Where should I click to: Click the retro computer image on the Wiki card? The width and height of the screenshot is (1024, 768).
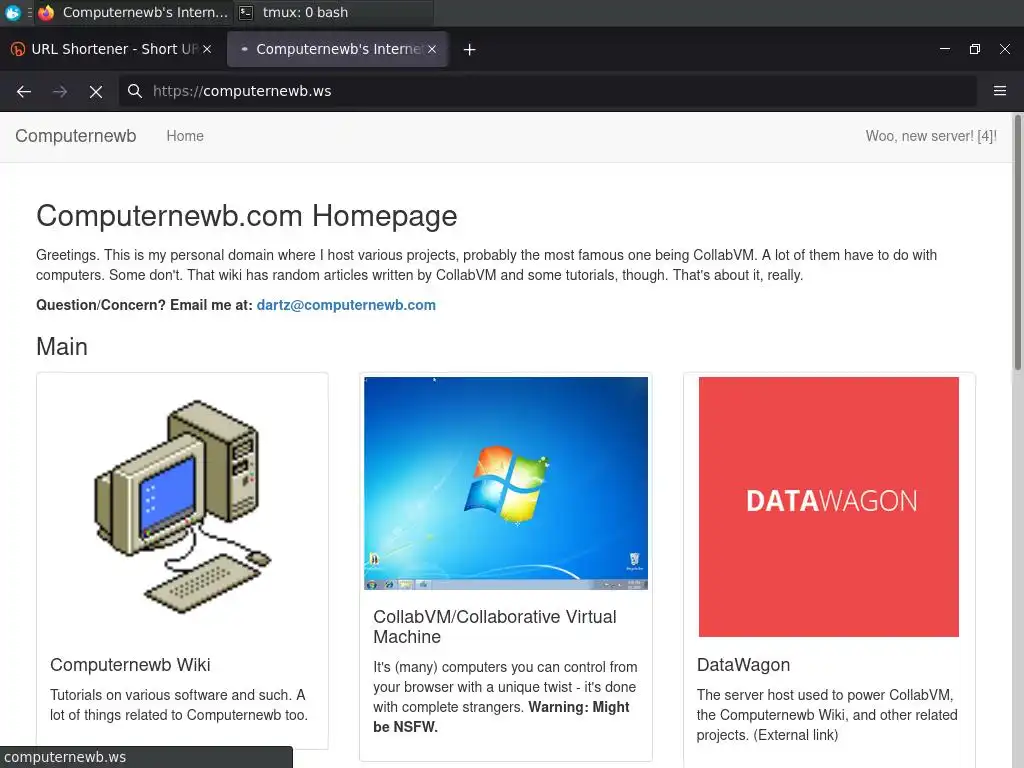click(x=182, y=505)
